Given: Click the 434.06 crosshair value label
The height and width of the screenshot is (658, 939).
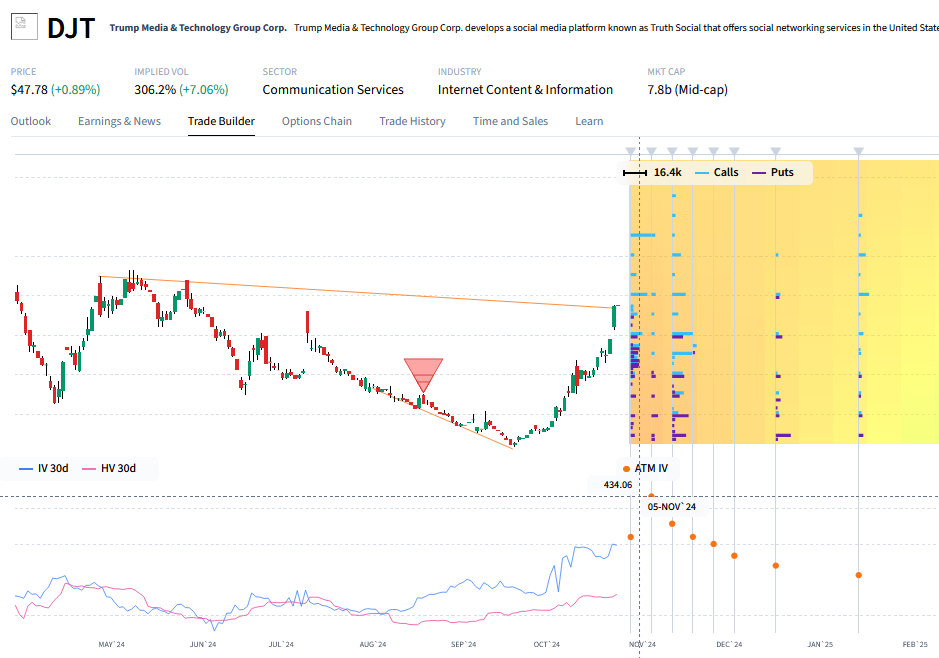Looking at the screenshot, I should pos(617,485).
